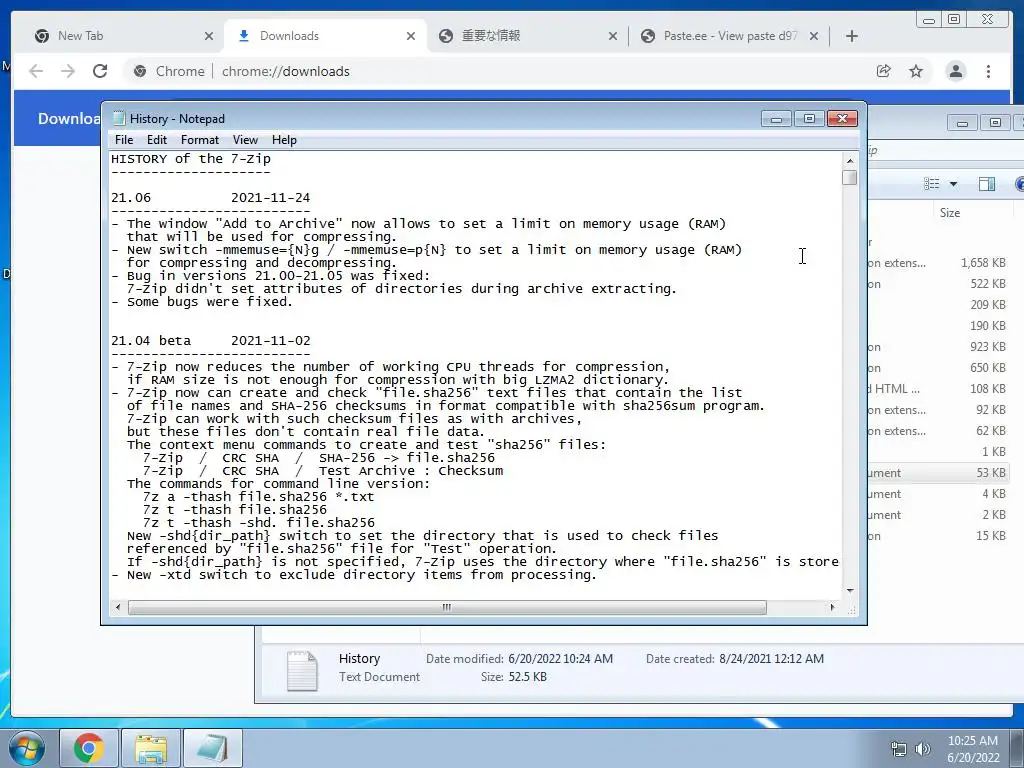The height and width of the screenshot is (768, 1024).
Task: Select the 53 KB document row in Explorer
Action: pos(938,473)
